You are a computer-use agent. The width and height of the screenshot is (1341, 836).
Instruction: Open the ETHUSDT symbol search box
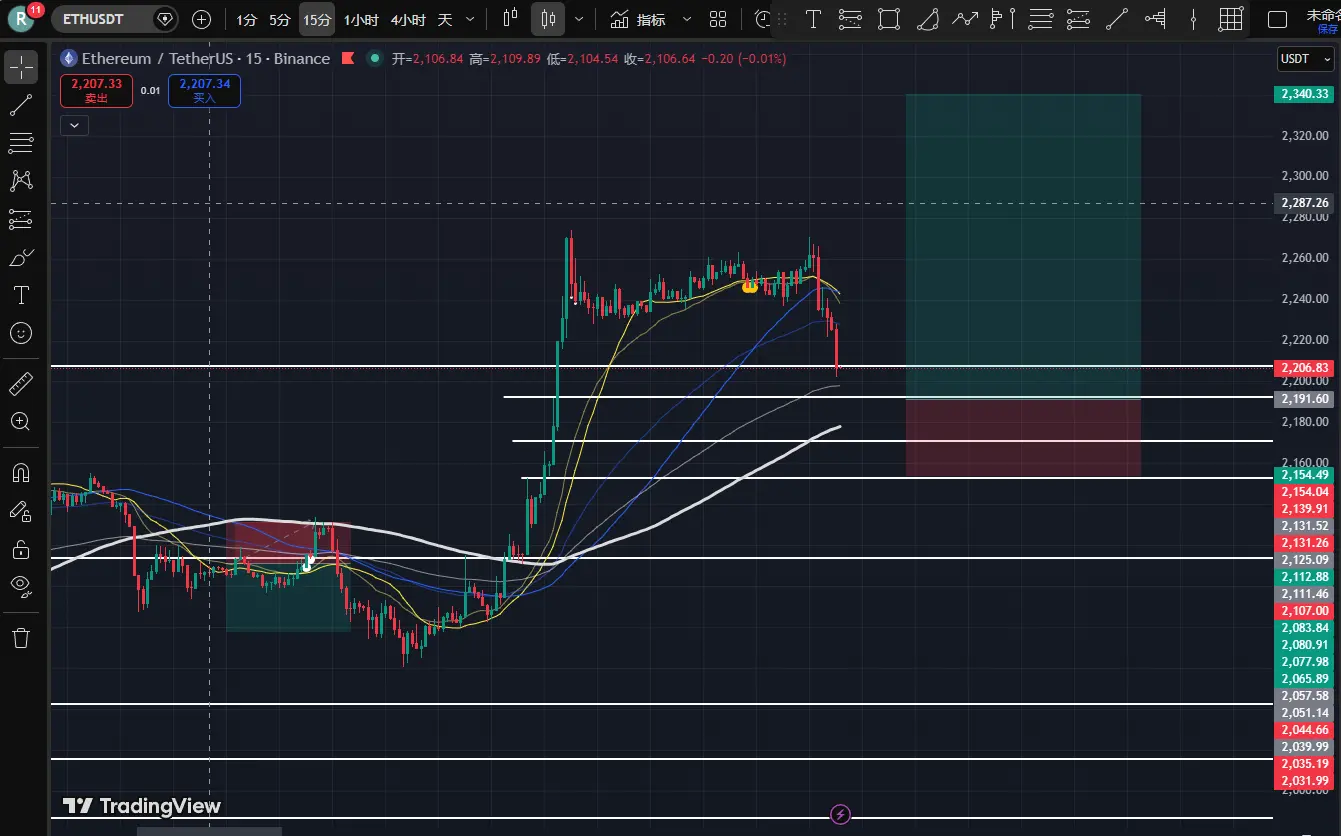tap(114, 19)
